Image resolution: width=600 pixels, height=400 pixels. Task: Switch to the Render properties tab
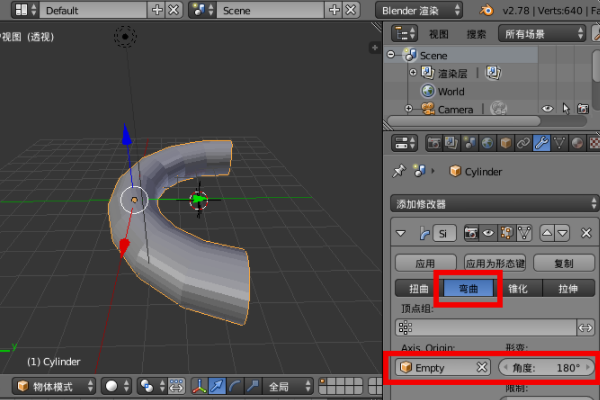pos(434,144)
